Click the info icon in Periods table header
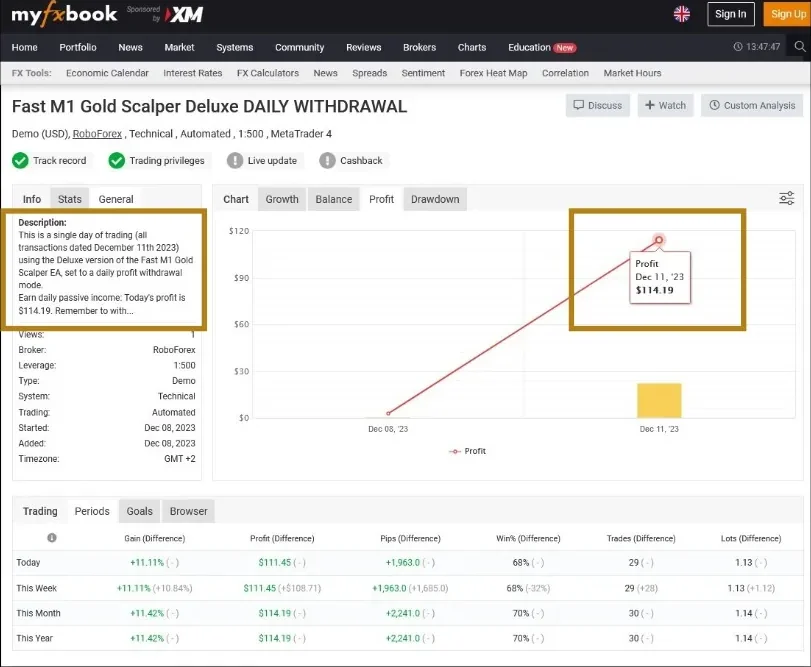 point(52,538)
